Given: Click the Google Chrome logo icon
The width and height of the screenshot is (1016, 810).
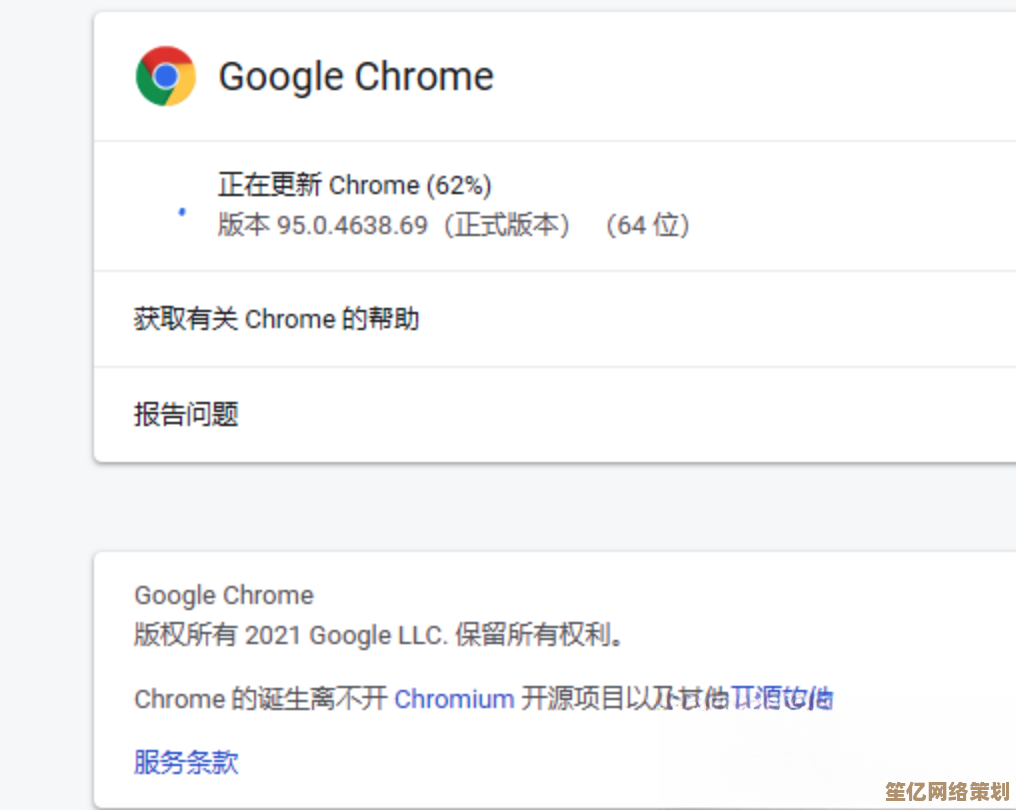Looking at the screenshot, I should 165,76.
